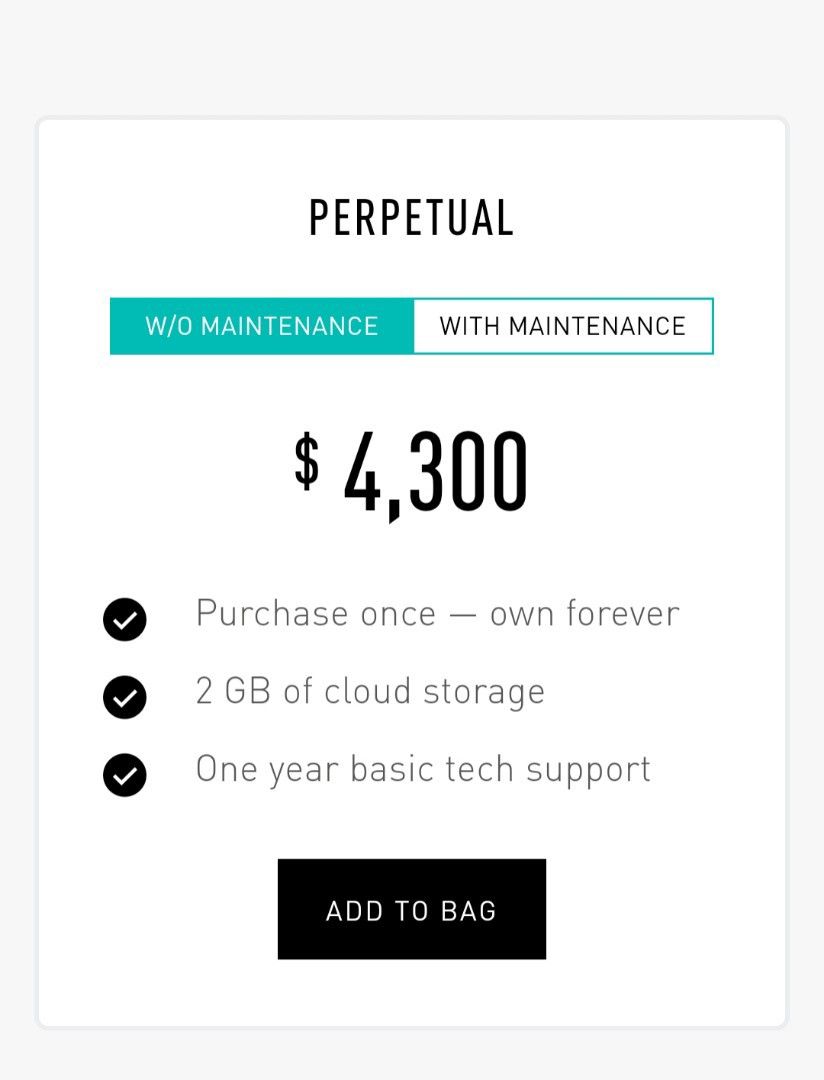Click the "own forever" words

click(584, 612)
